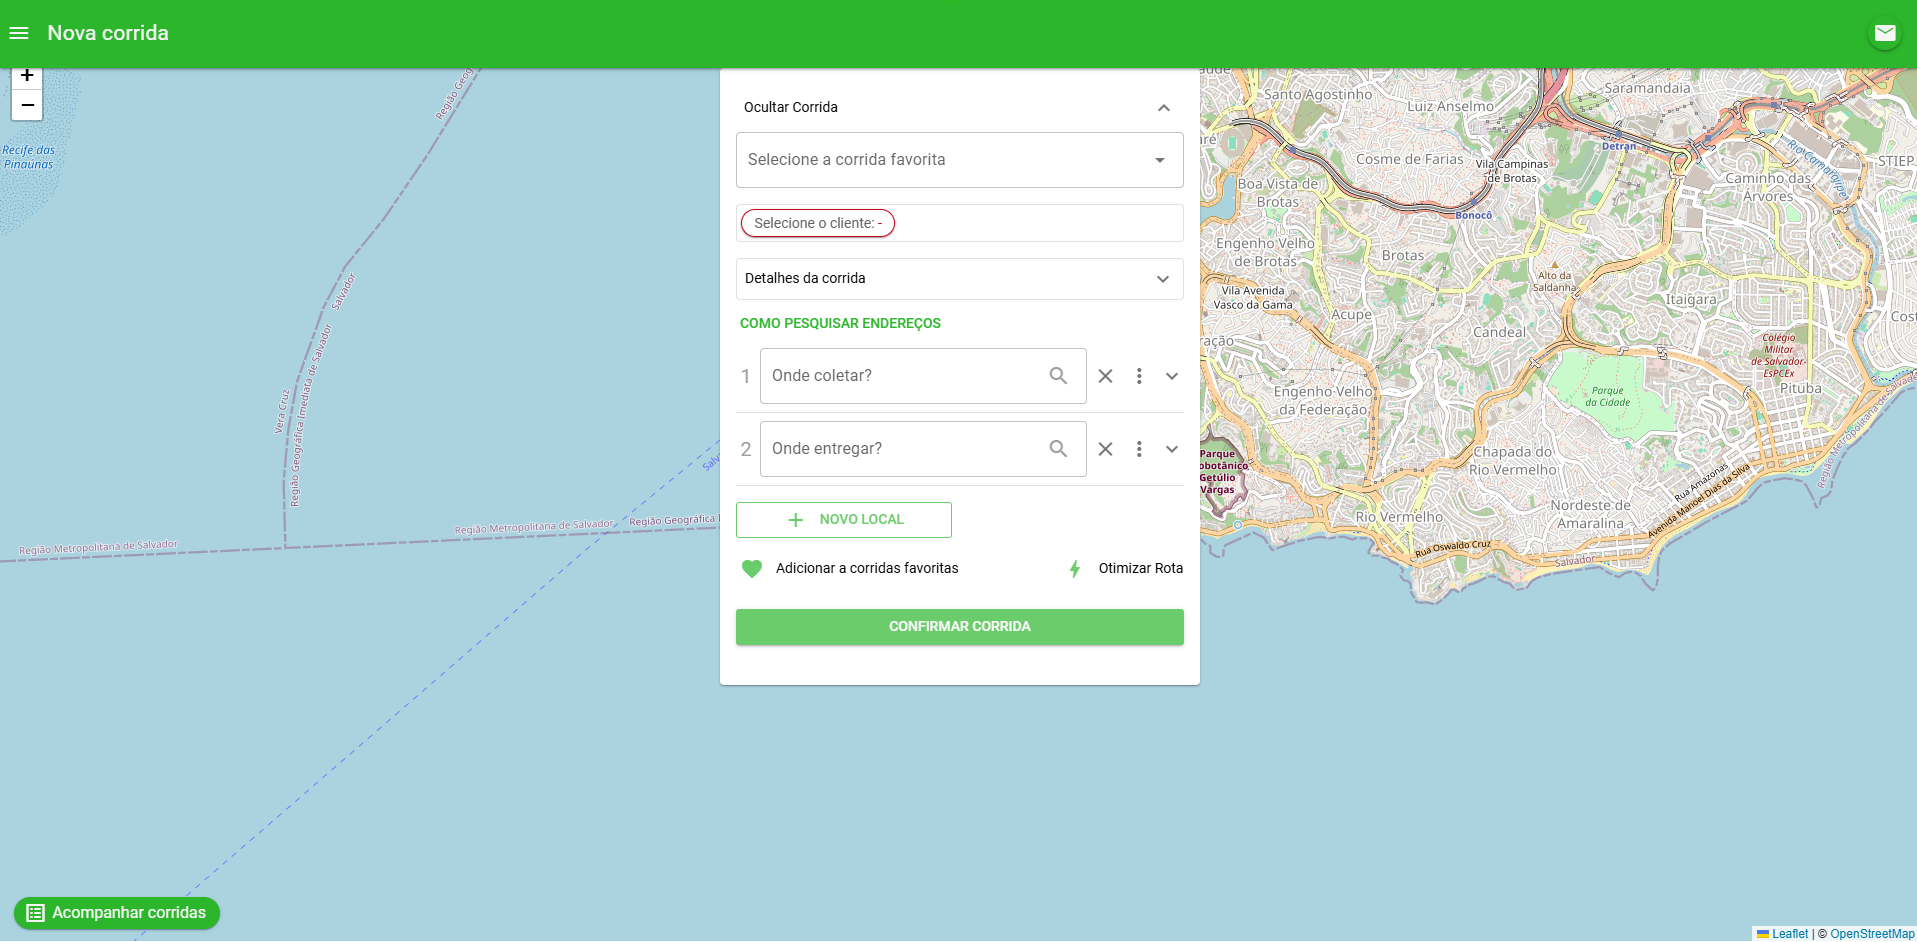The image size is (1917, 942).
Task: Click Otimizar Rota lightning icon
Action: pos(1075,569)
